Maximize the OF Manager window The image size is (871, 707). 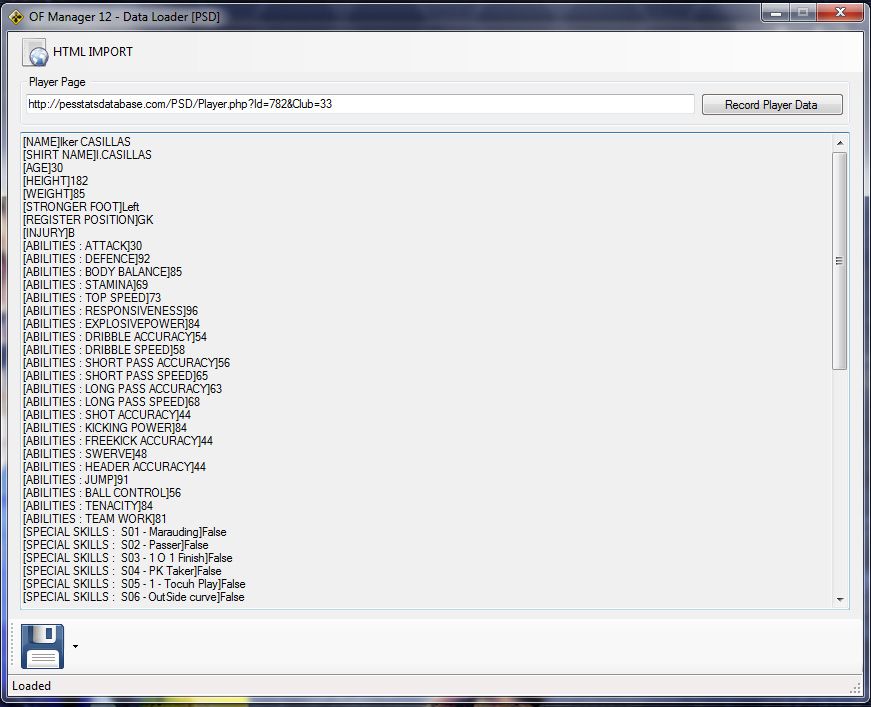[x=801, y=12]
